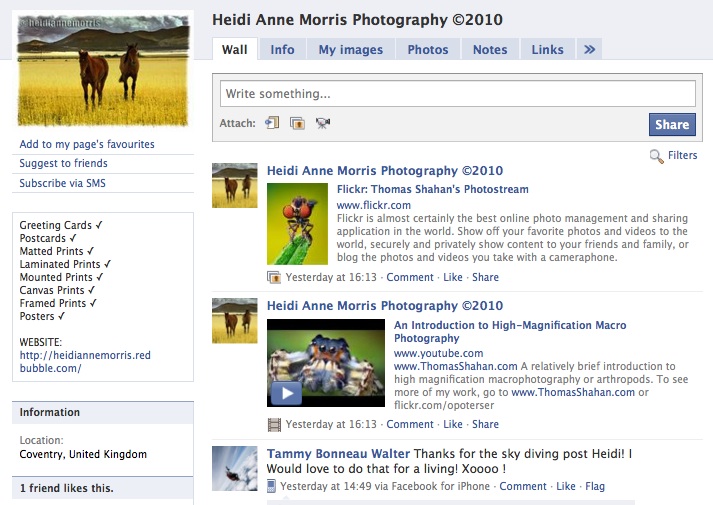Like the Flickr post
The width and height of the screenshot is (713, 505).
click(x=452, y=277)
